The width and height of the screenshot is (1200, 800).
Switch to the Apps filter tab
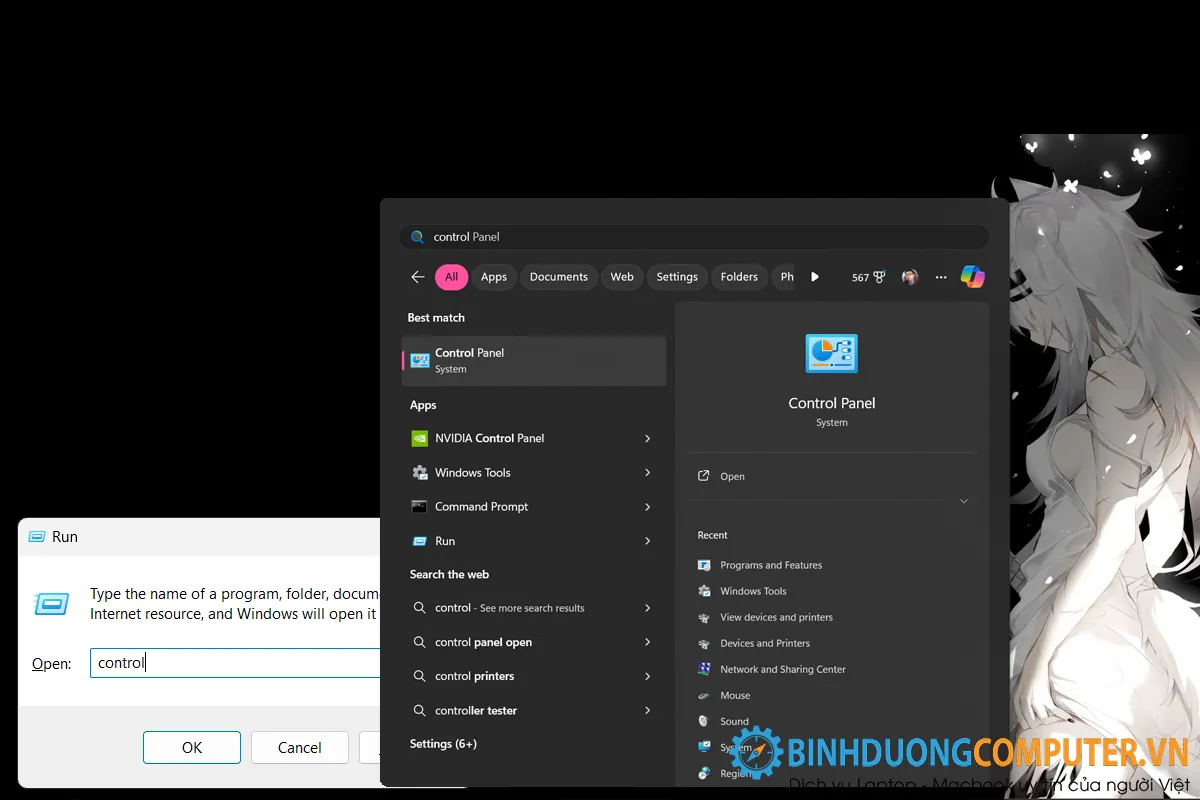tap(494, 277)
